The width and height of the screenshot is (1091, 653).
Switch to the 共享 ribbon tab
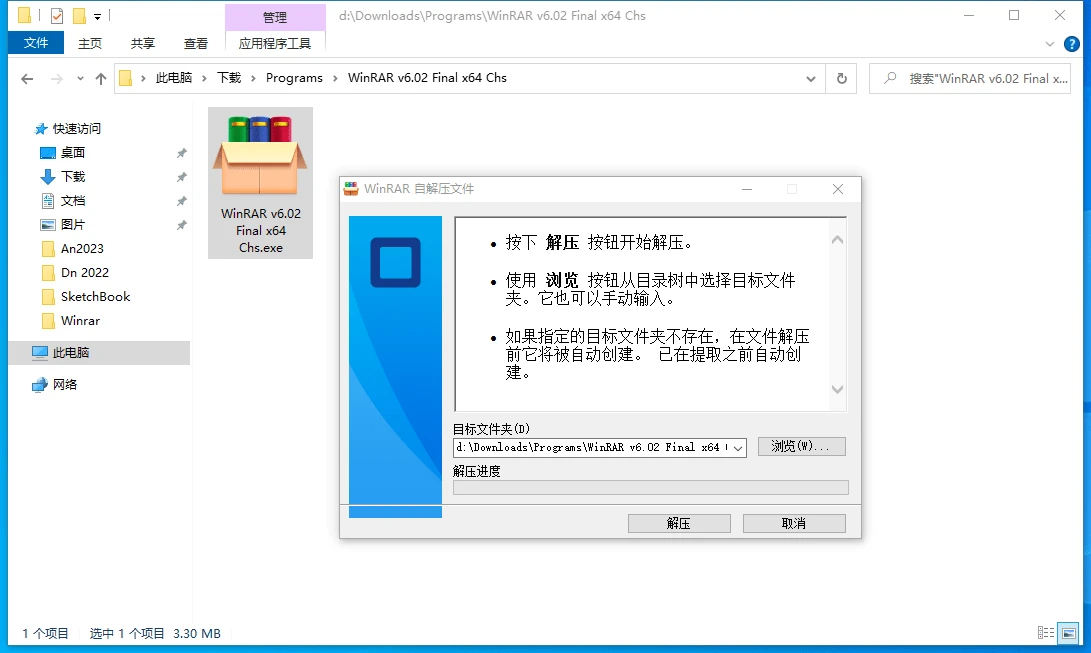143,43
